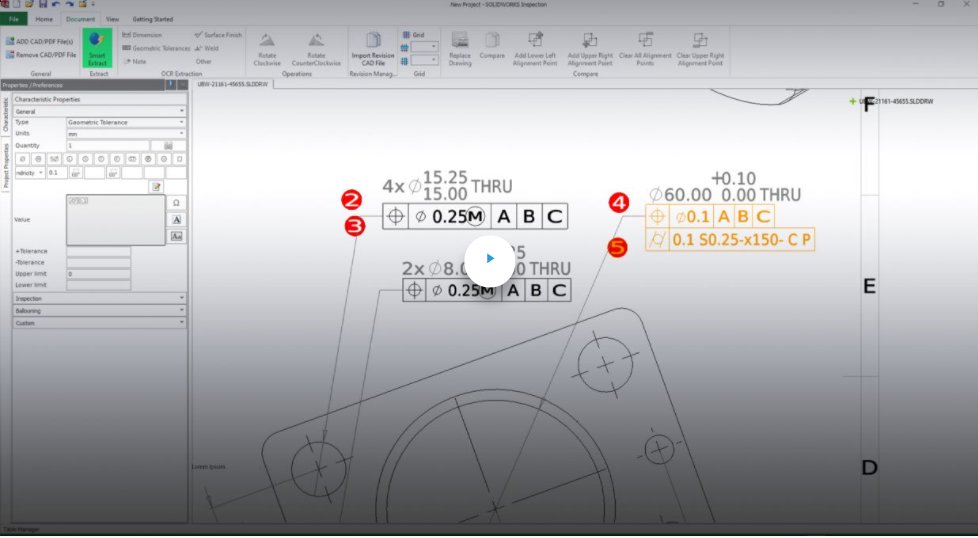
Task: Open the View ribbon tab
Action: click(x=112, y=19)
